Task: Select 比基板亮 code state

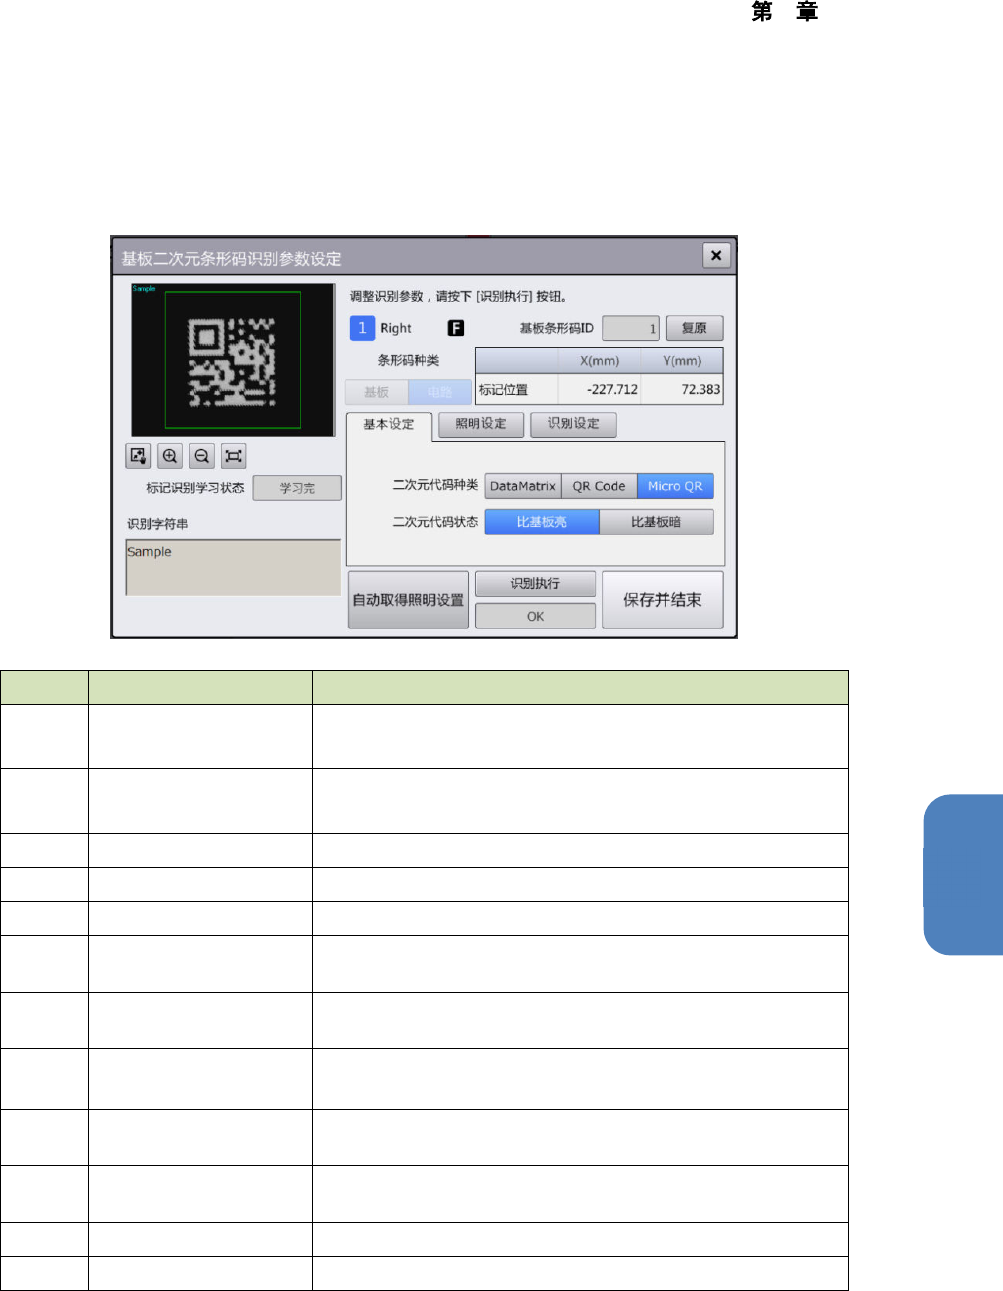Action: [542, 522]
